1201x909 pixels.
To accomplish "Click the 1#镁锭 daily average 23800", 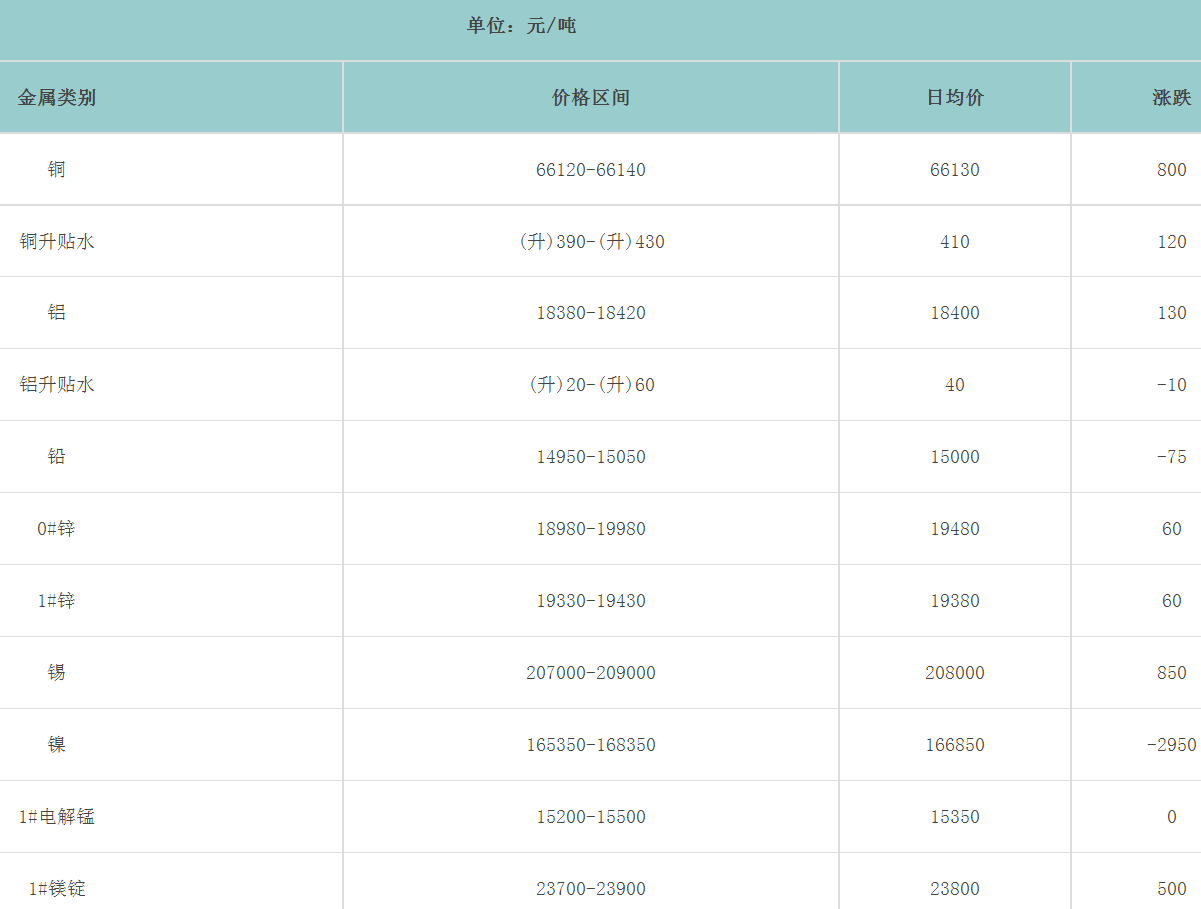I will [x=955, y=889].
